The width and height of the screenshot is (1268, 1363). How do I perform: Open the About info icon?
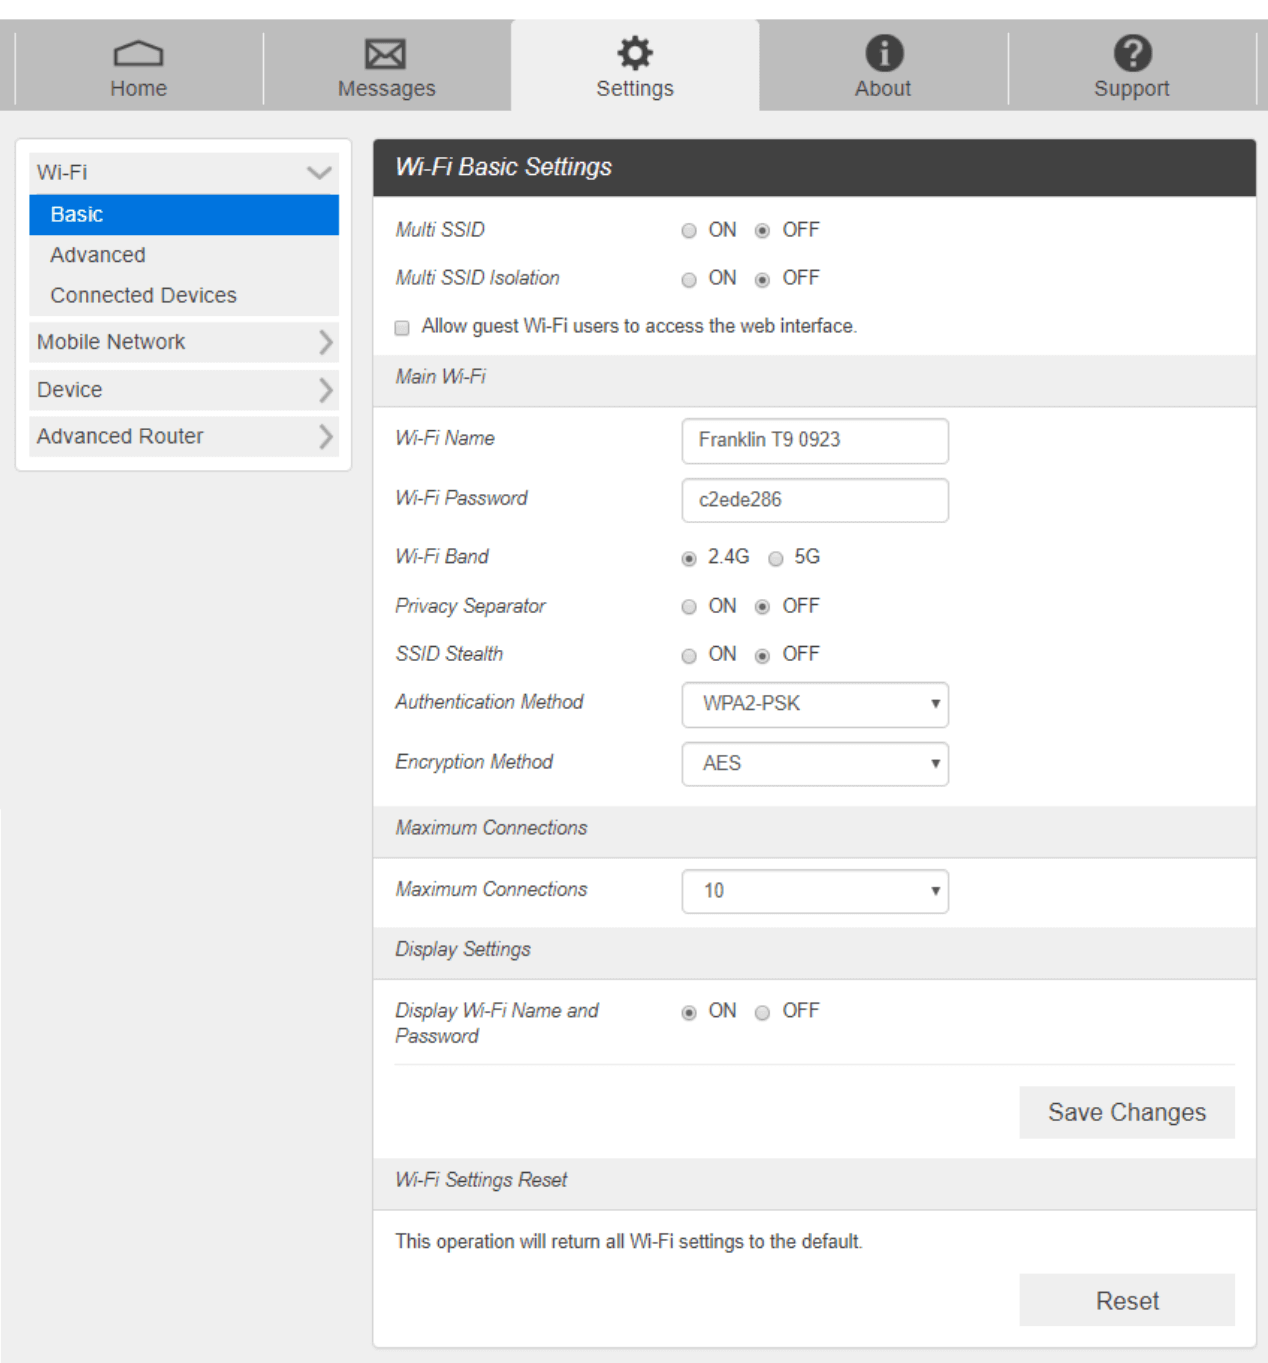[883, 53]
